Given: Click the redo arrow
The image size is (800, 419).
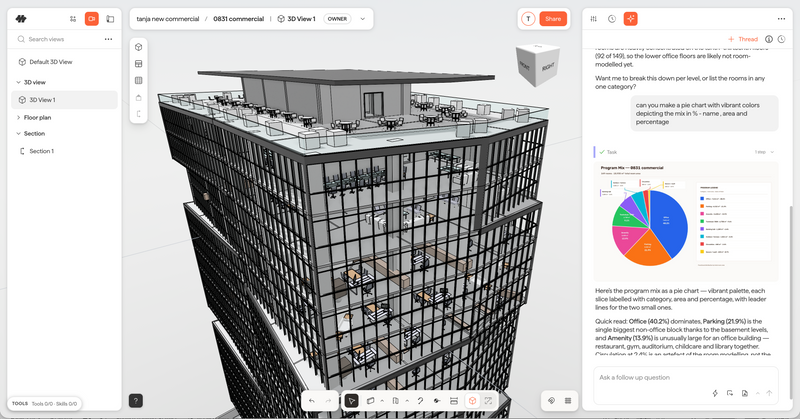Looking at the screenshot, I should 329,401.
